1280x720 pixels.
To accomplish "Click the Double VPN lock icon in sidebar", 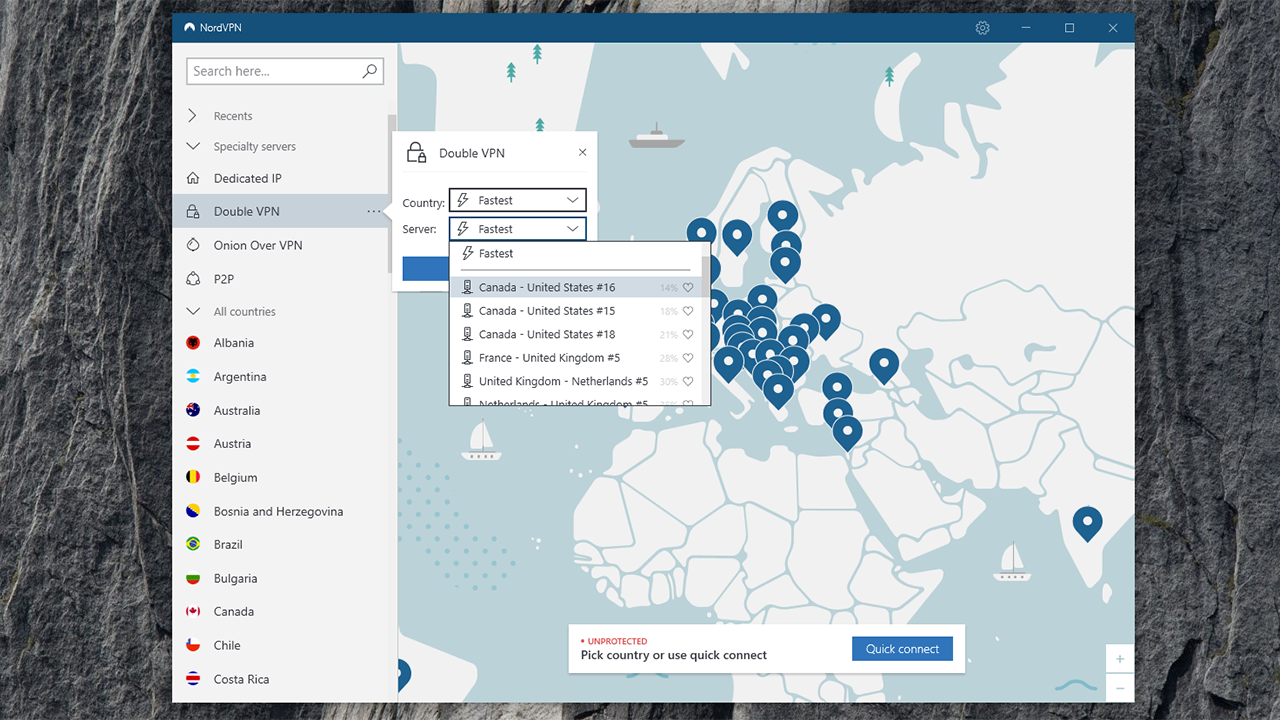I will [193, 211].
